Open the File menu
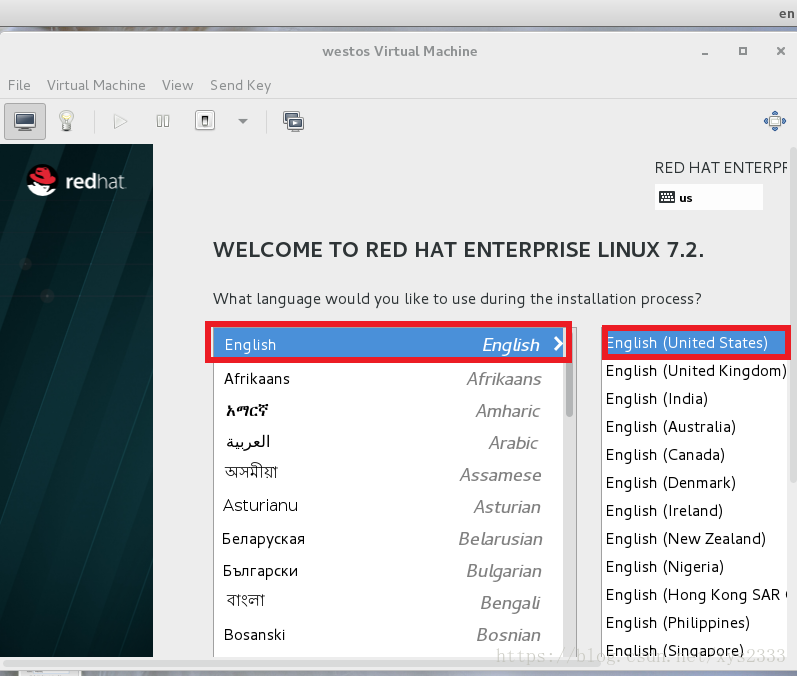Screen dimensions: 797x676 pos(19,85)
